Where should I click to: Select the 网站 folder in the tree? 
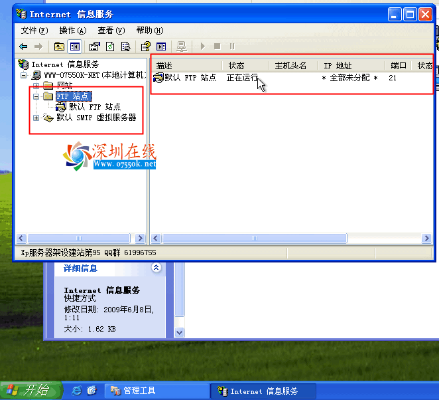tap(64, 85)
